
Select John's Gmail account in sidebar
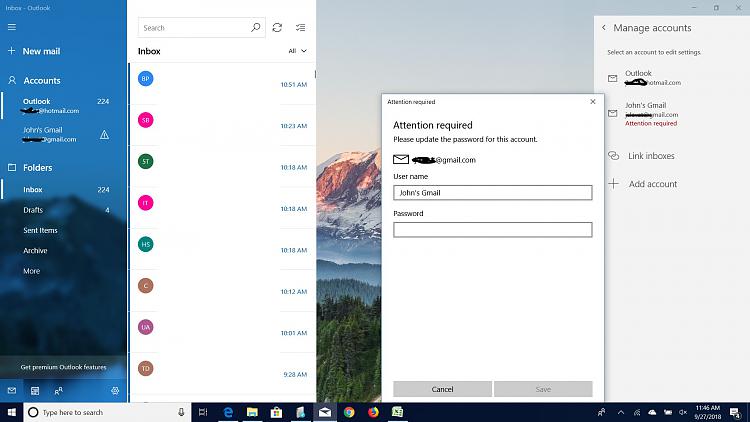click(x=64, y=134)
